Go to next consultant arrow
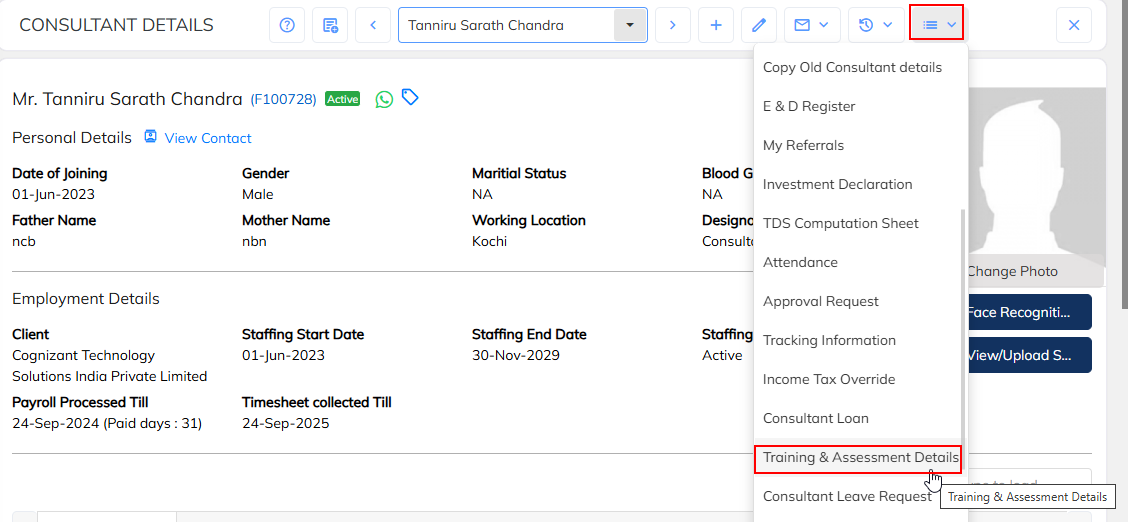This screenshot has width=1128, height=522. pyautogui.click(x=673, y=25)
